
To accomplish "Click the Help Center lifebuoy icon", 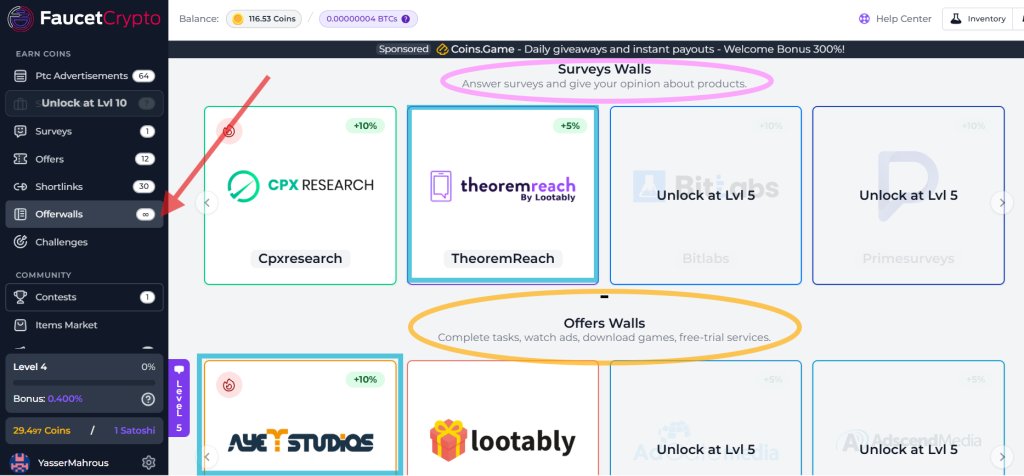I will (865, 19).
